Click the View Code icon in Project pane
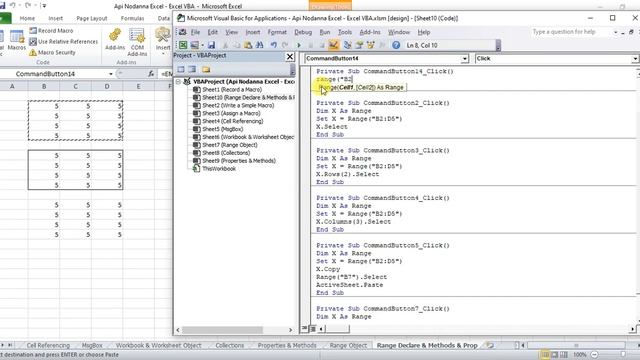640x360 pixels. coord(181,69)
